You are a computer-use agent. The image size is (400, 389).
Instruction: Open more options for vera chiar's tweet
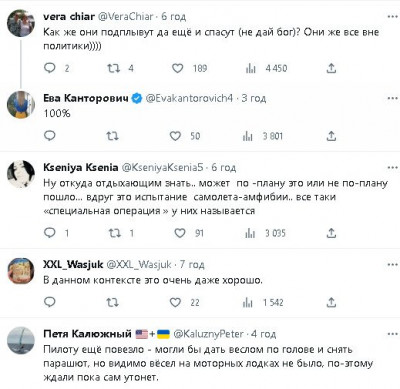[392, 16]
